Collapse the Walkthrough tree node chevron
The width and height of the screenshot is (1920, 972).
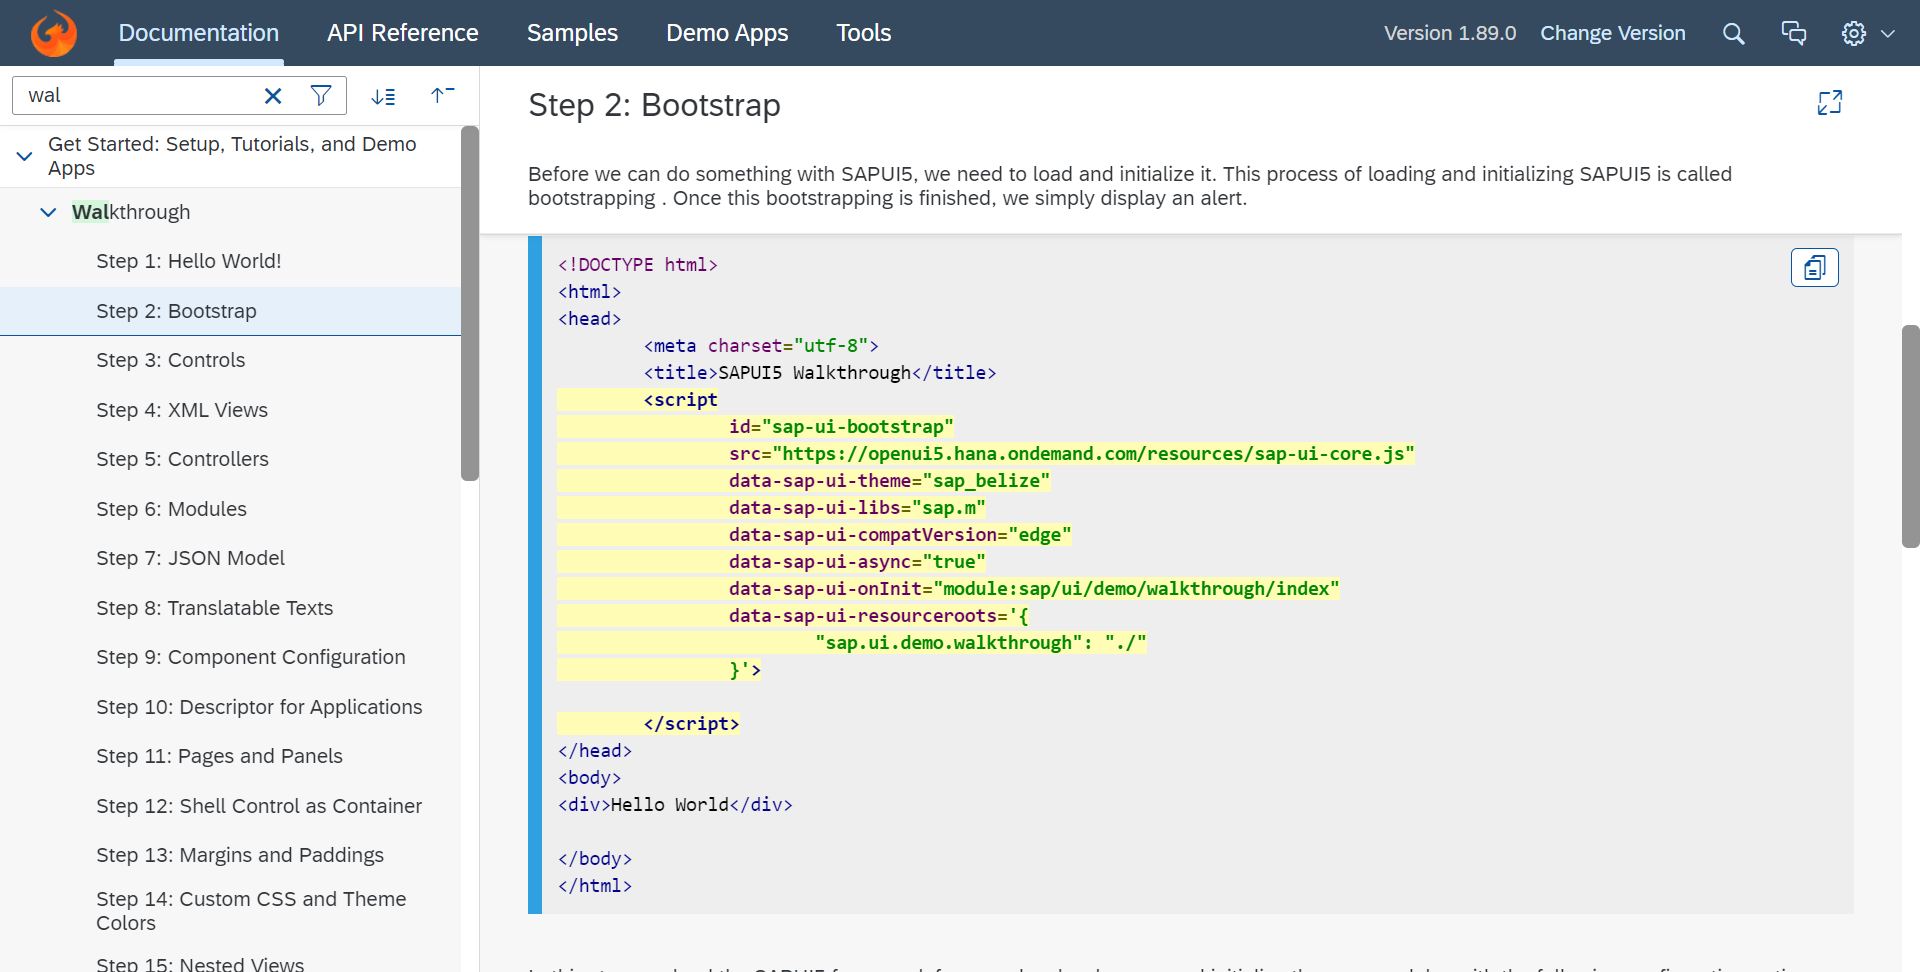click(x=48, y=212)
